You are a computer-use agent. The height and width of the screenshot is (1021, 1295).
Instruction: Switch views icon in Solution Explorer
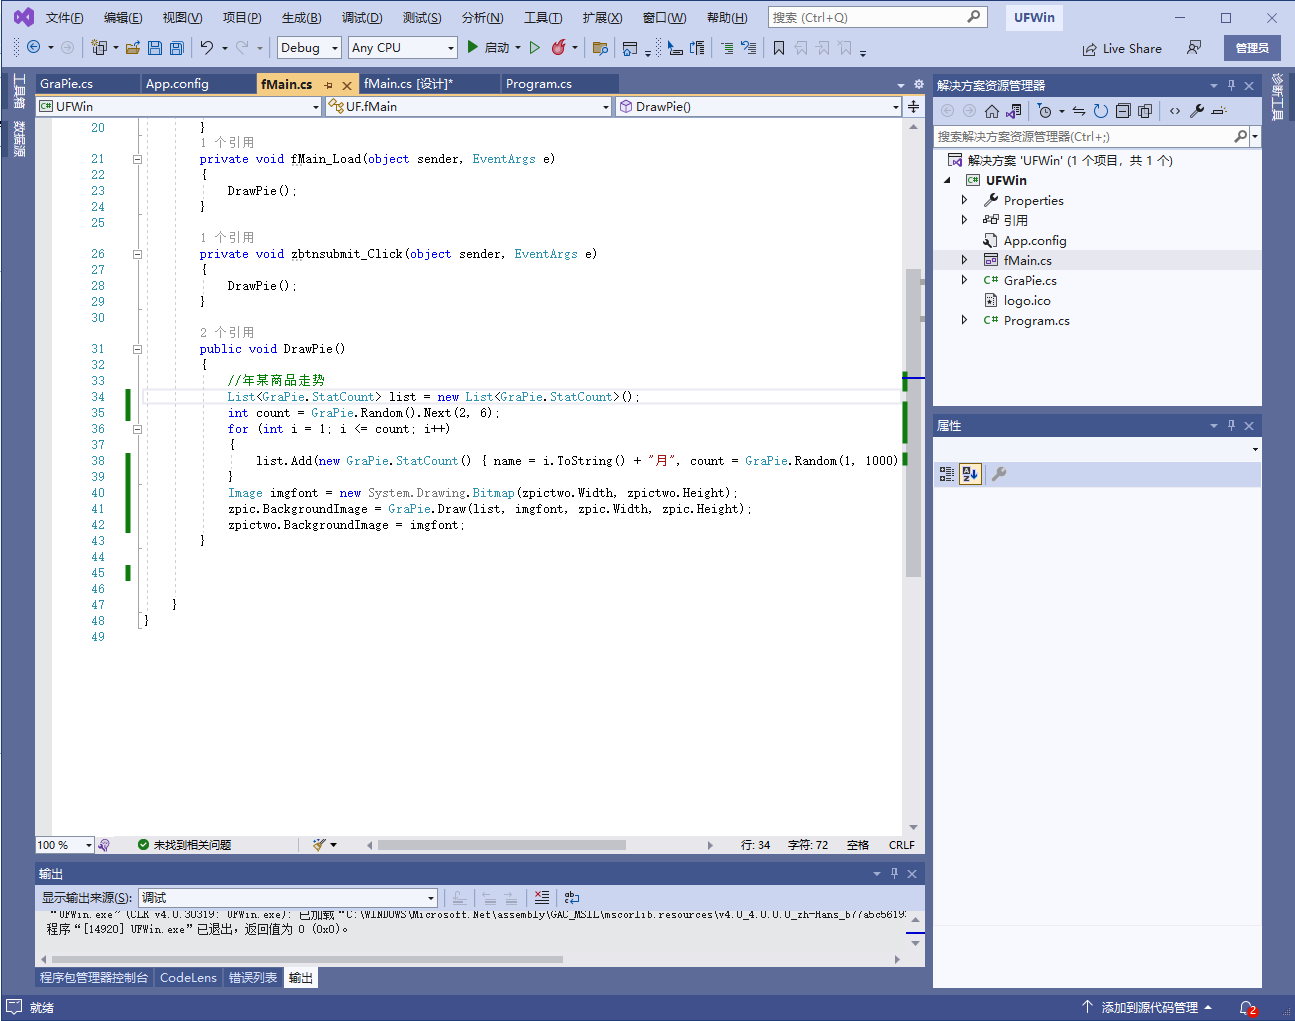coord(1014,111)
